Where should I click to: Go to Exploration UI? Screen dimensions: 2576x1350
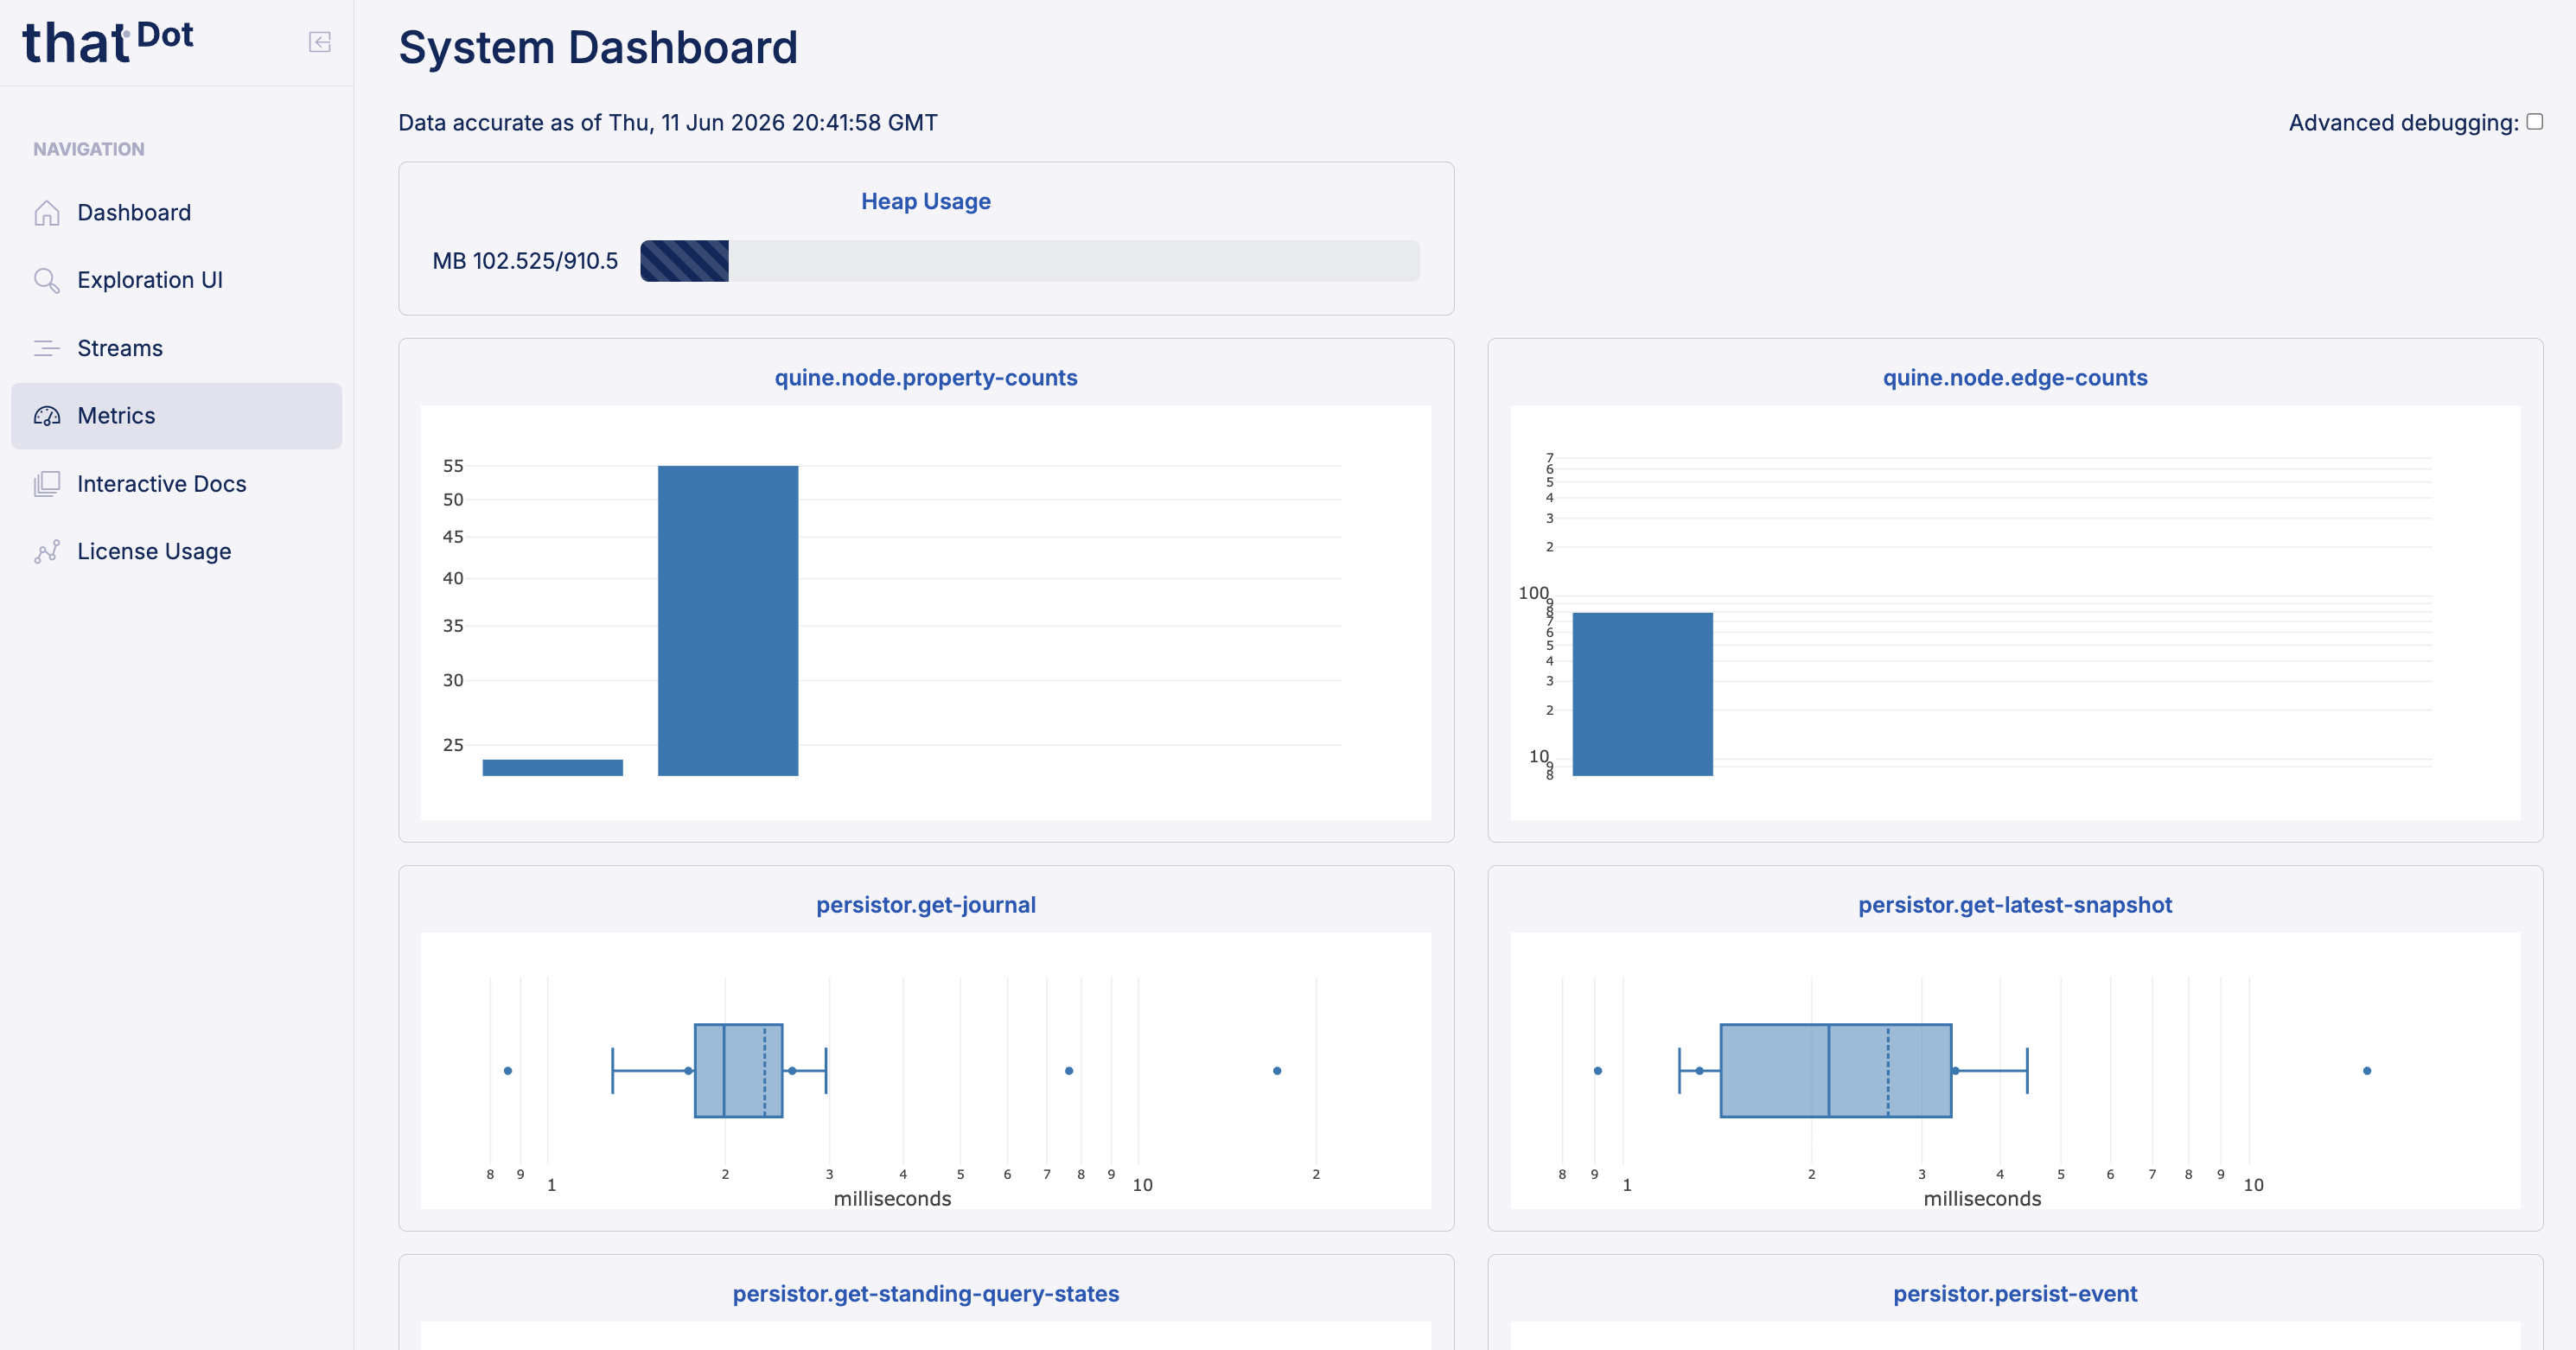[x=176, y=280]
